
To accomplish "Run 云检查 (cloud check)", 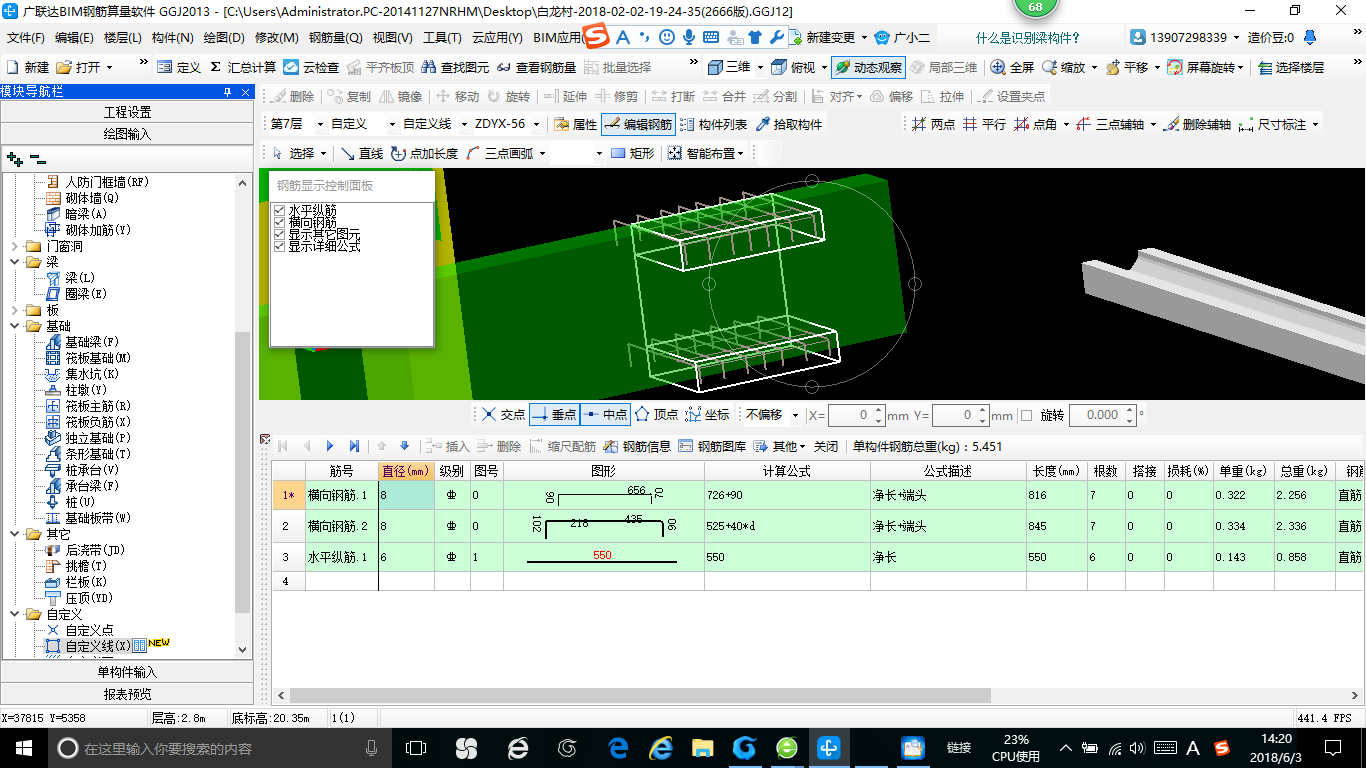I will [311, 67].
